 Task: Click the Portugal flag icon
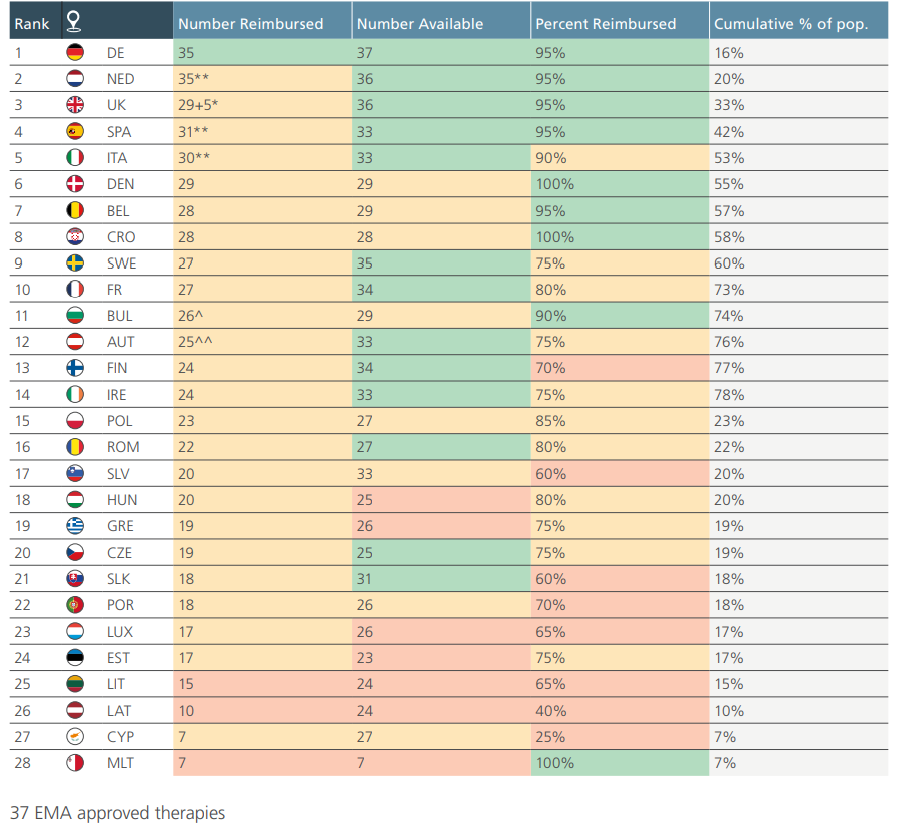click(x=75, y=605)
